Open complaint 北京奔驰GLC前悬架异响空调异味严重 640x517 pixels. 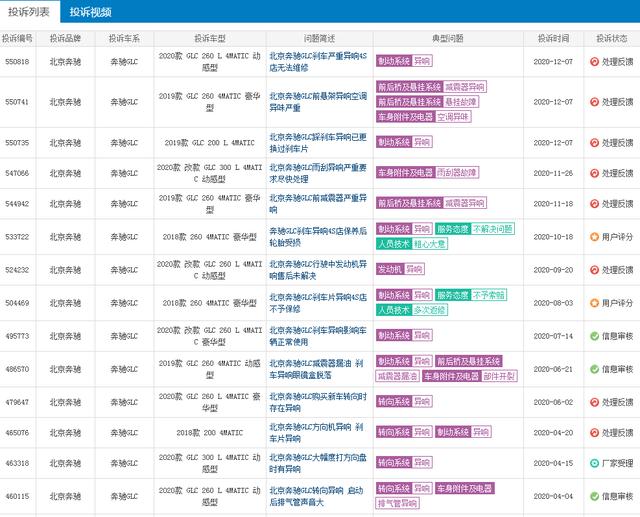tap(318, 102)
